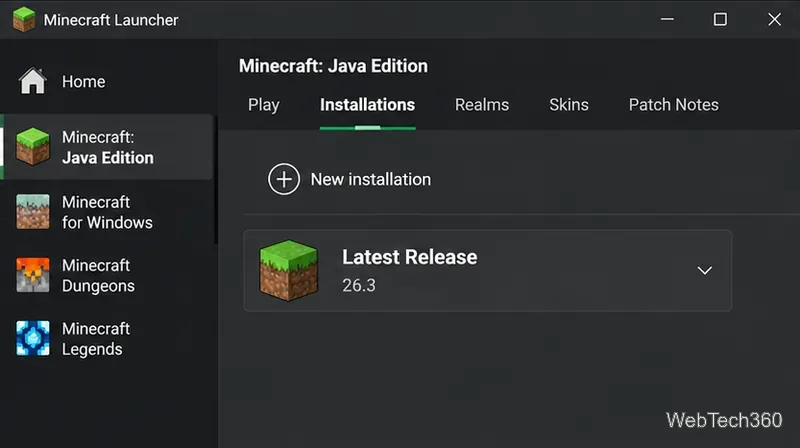
Task: Click the Minecraft Dungeons icon
Action: [x=33, y=275]
